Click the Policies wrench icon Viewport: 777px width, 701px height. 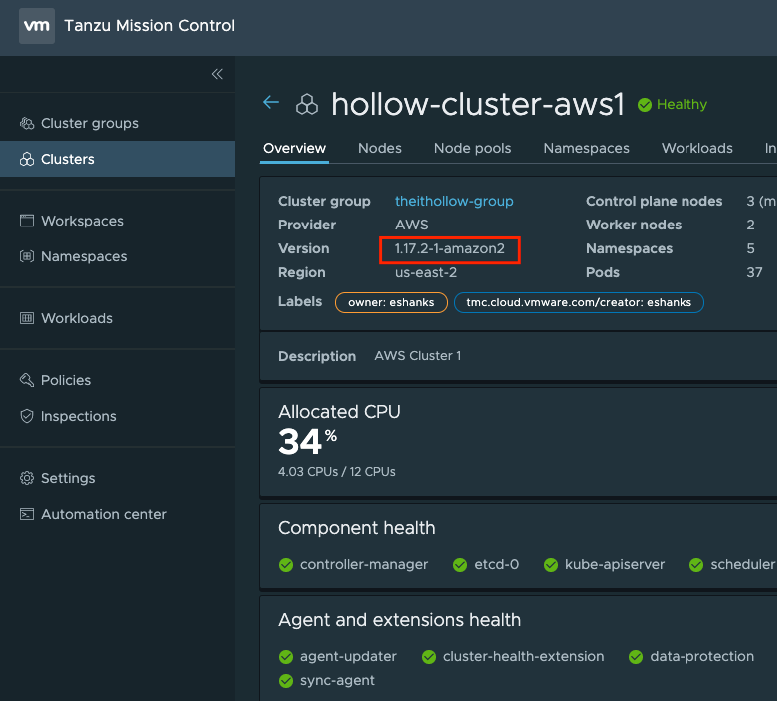point(27,381)
